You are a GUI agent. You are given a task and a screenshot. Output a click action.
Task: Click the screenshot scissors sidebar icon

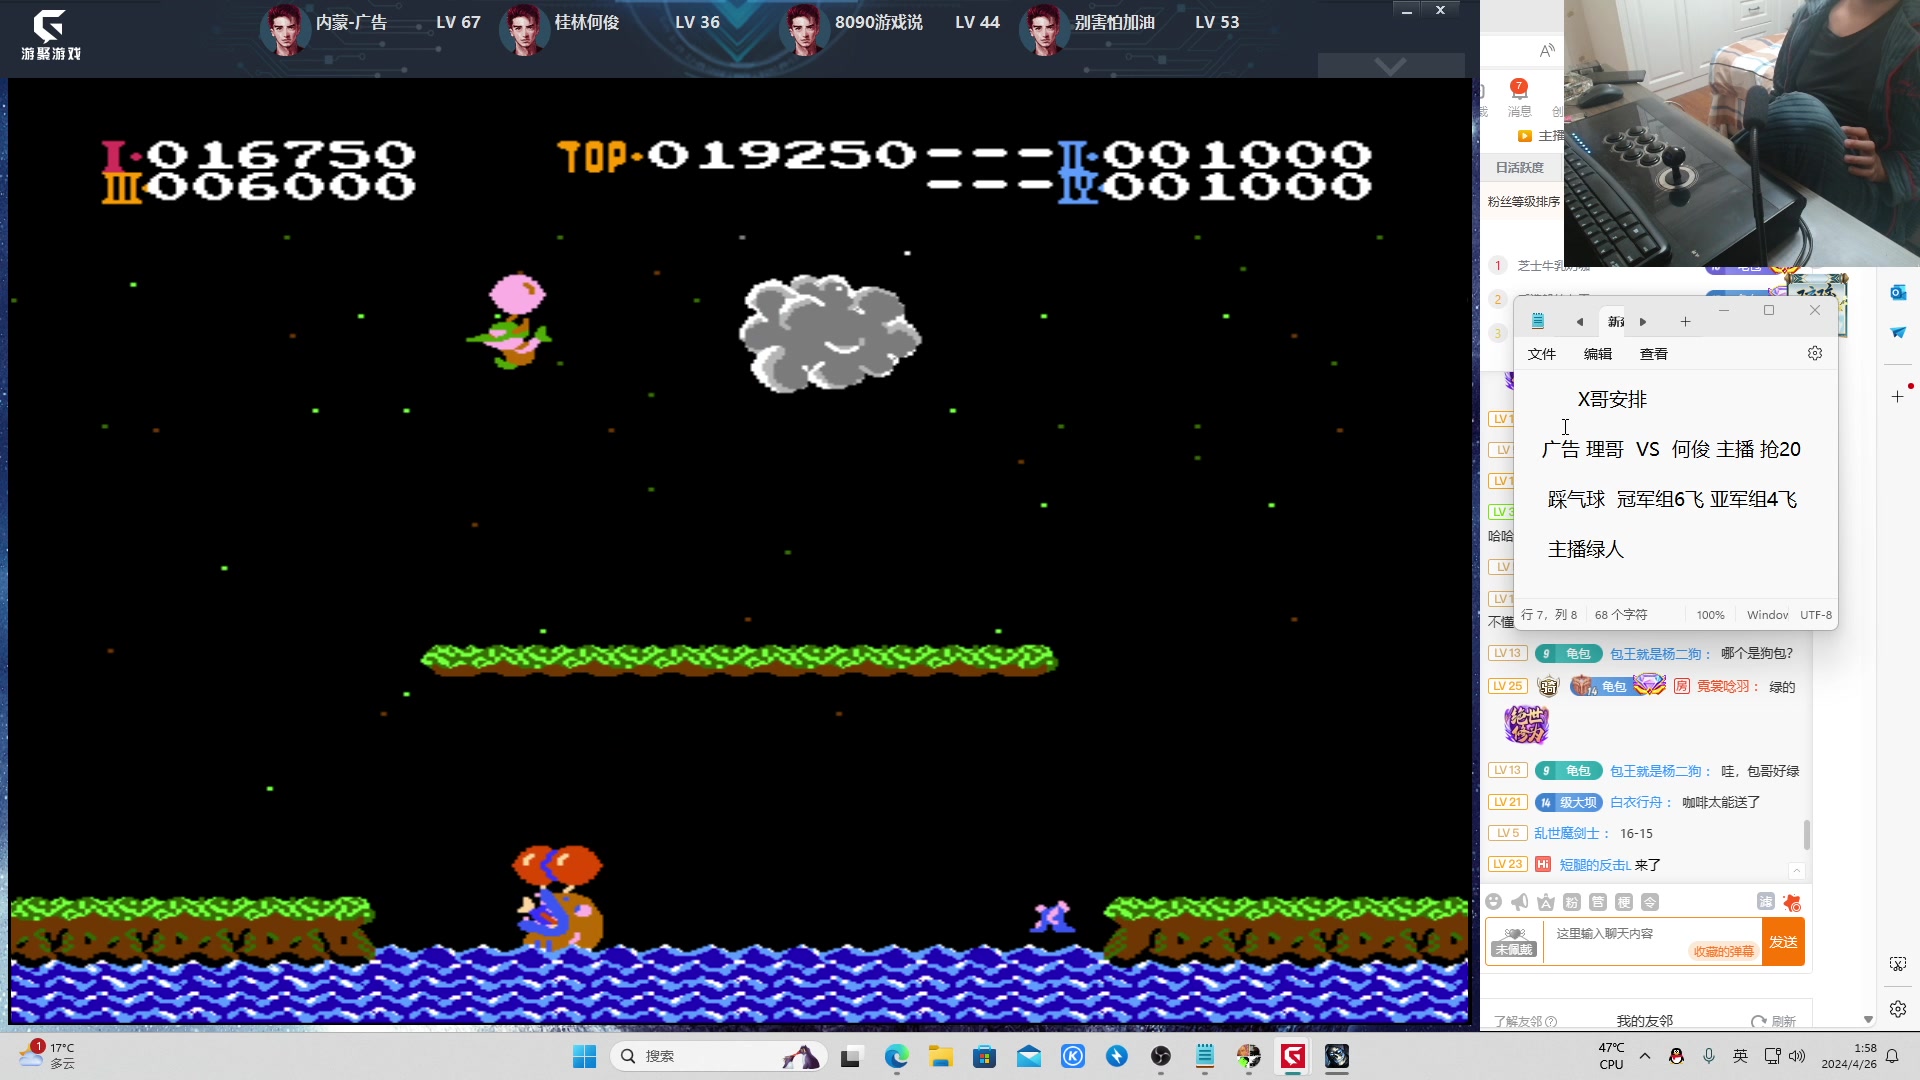[x=1898, y=964]
